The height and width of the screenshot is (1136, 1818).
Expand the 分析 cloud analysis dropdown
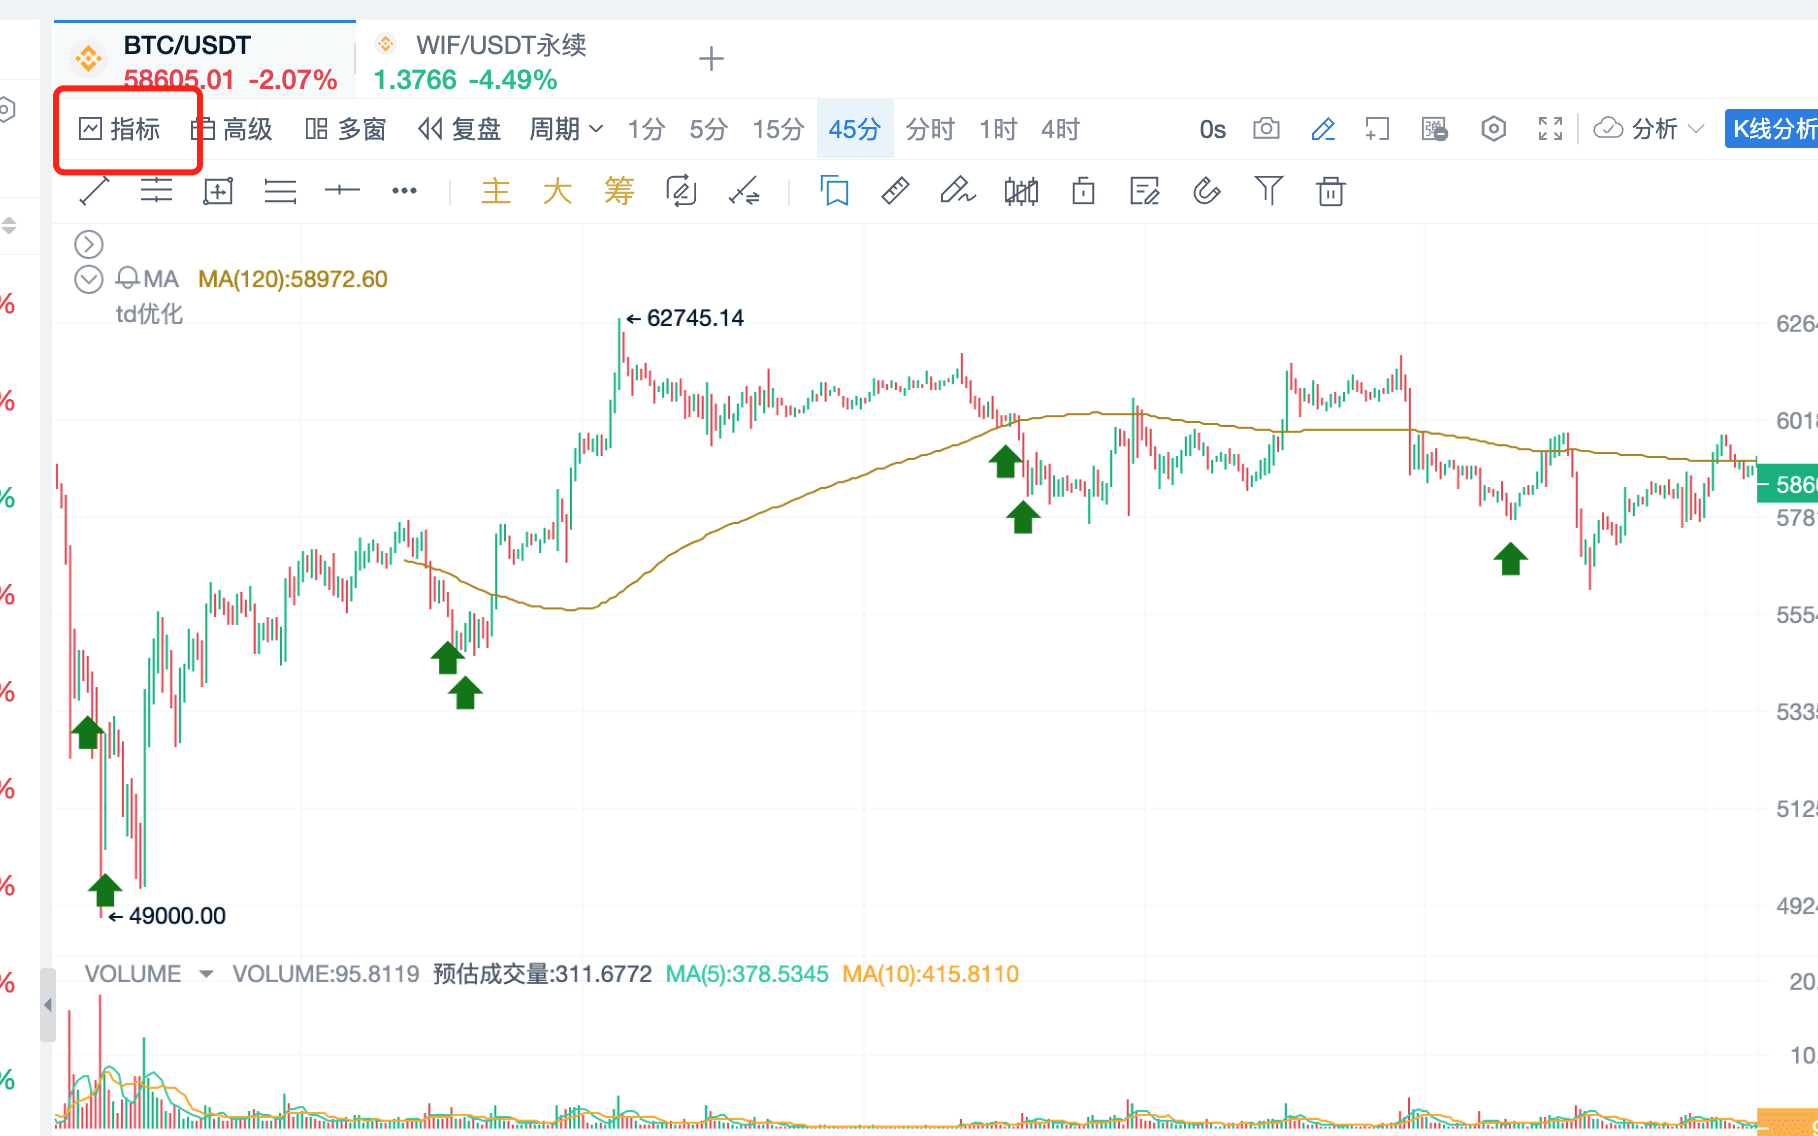click(1648, 128)
